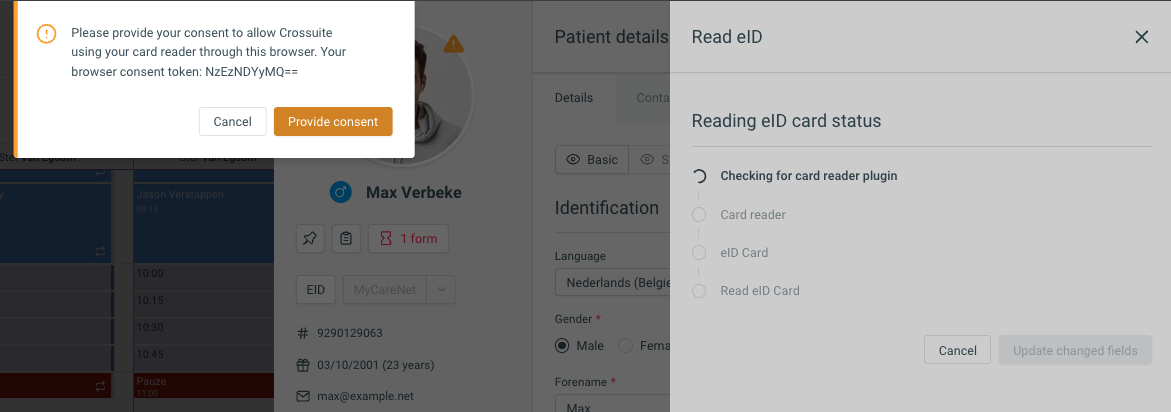Click the Card reader status circle
Viewport: 1171px width, 412px height.
coord(699,215)
